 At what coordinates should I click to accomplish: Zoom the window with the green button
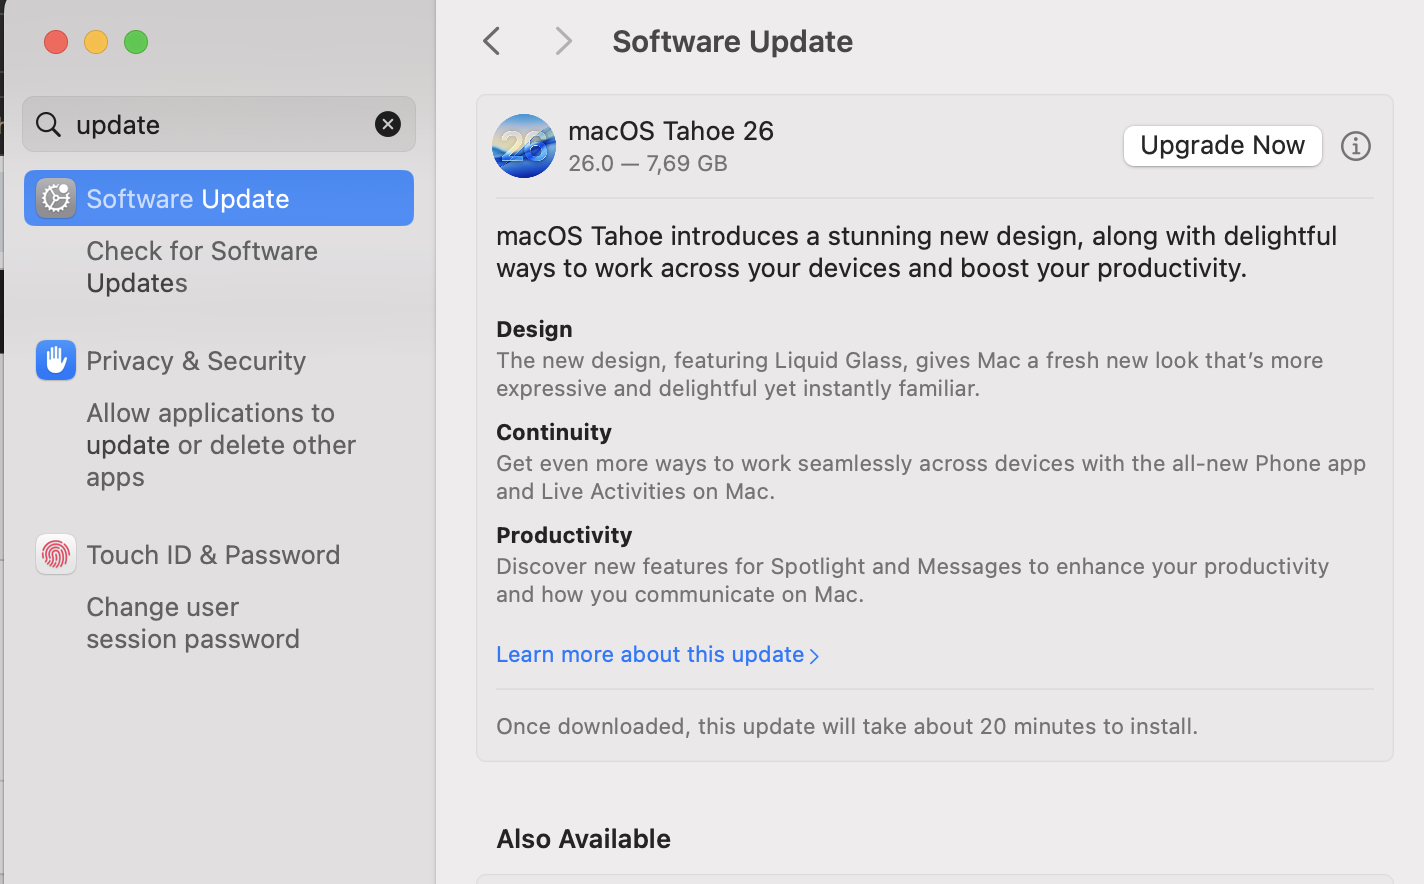point(136,42)
